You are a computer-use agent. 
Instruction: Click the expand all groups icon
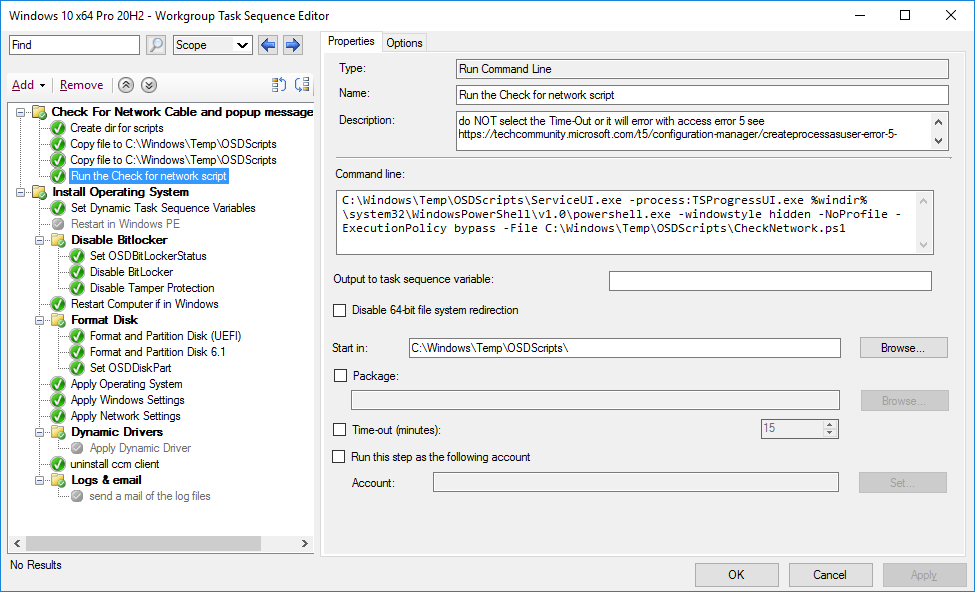279,85
